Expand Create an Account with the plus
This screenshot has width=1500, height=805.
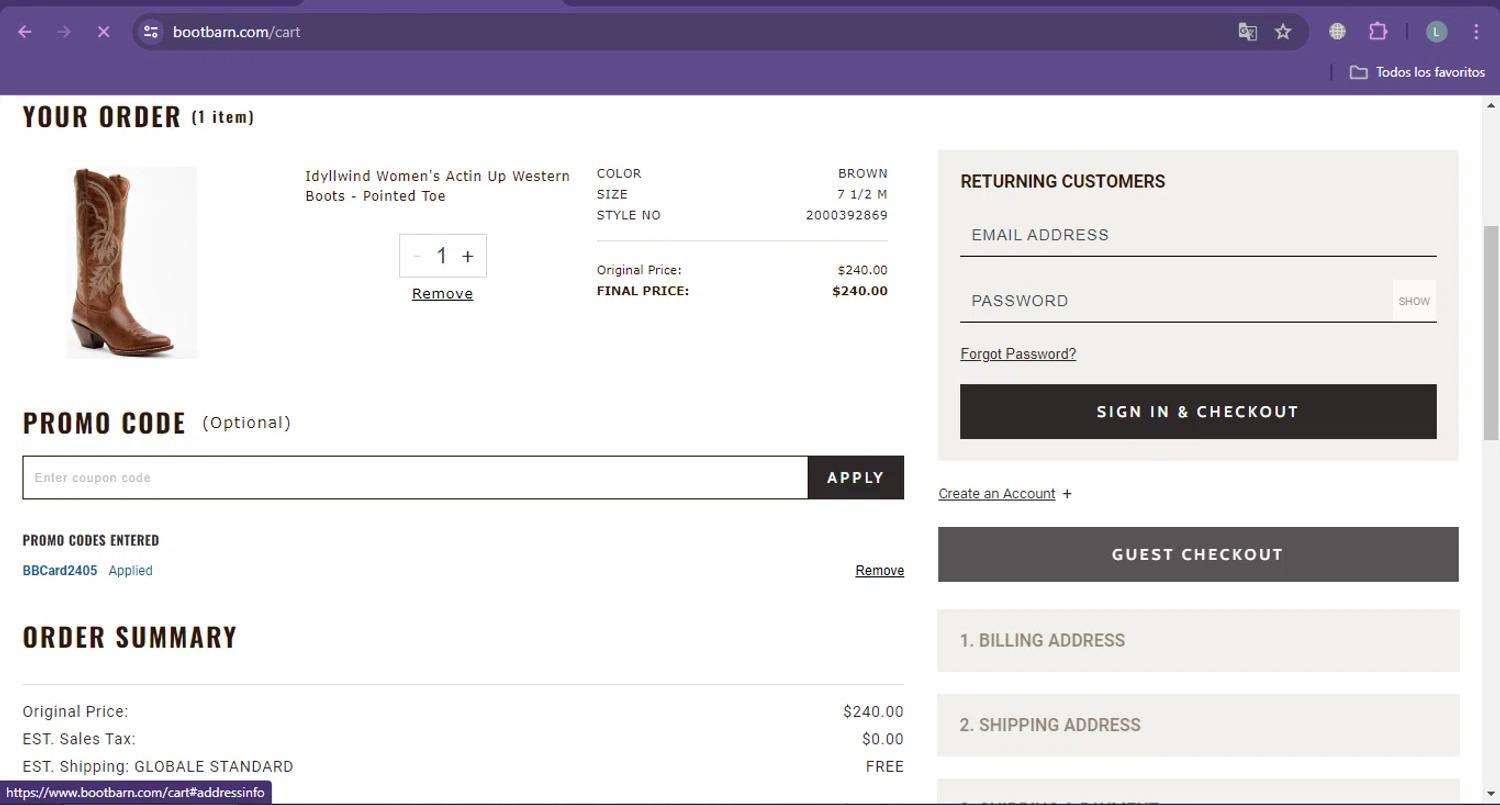pyautogui.click(x=1067, y=493)
